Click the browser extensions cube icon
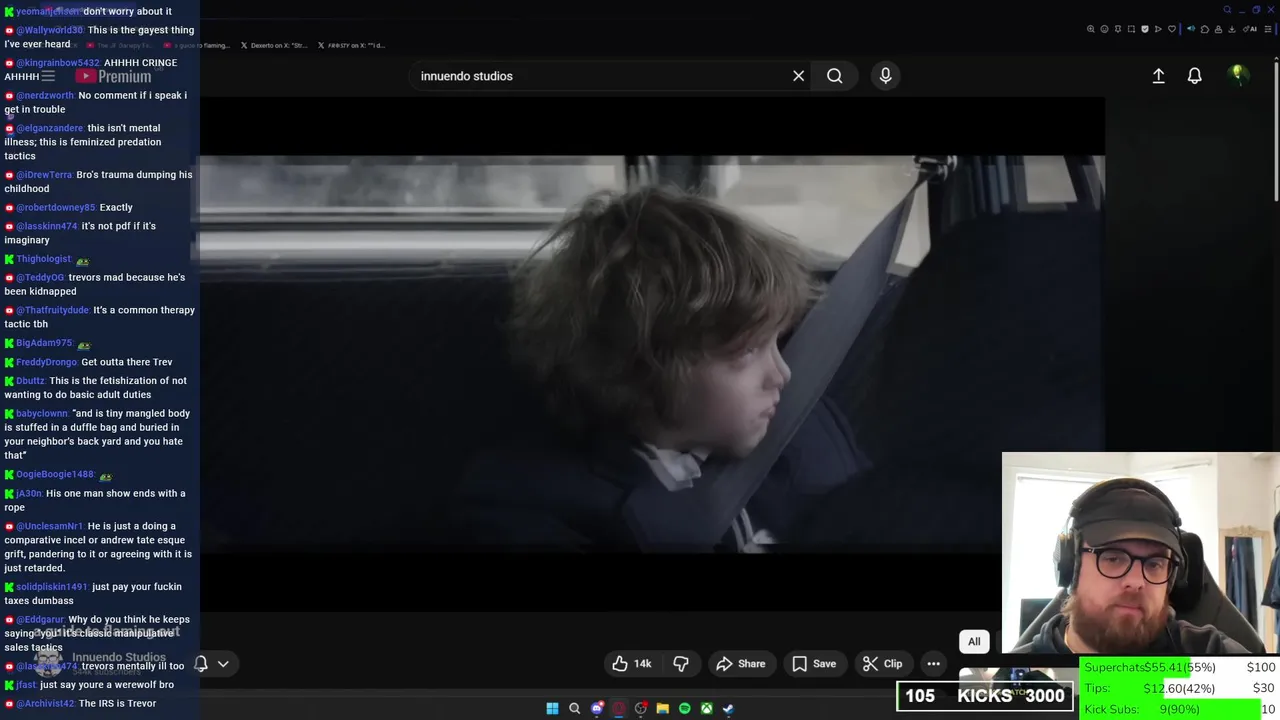Image resolution: width=1280 pixels, height=720 pixels. click(x=1205, y=29)
